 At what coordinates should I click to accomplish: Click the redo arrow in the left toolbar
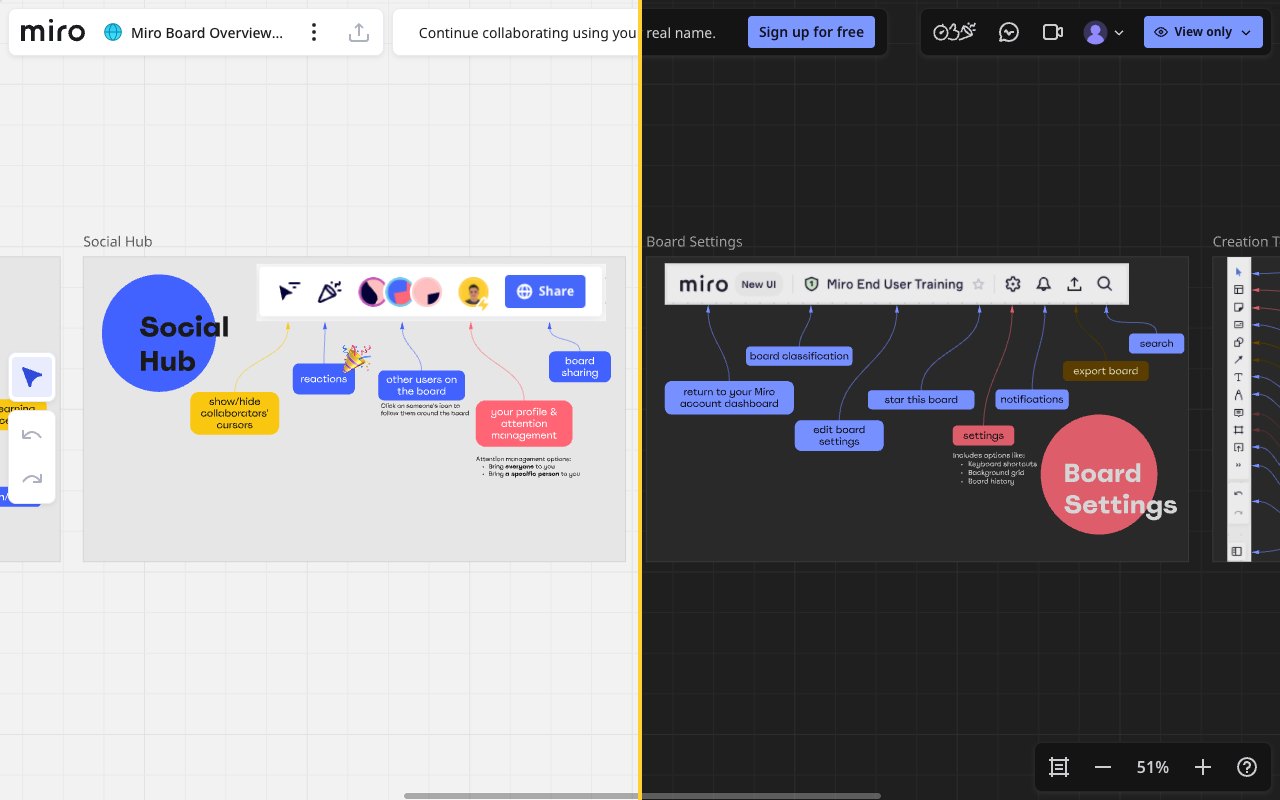tap(32, 479)
